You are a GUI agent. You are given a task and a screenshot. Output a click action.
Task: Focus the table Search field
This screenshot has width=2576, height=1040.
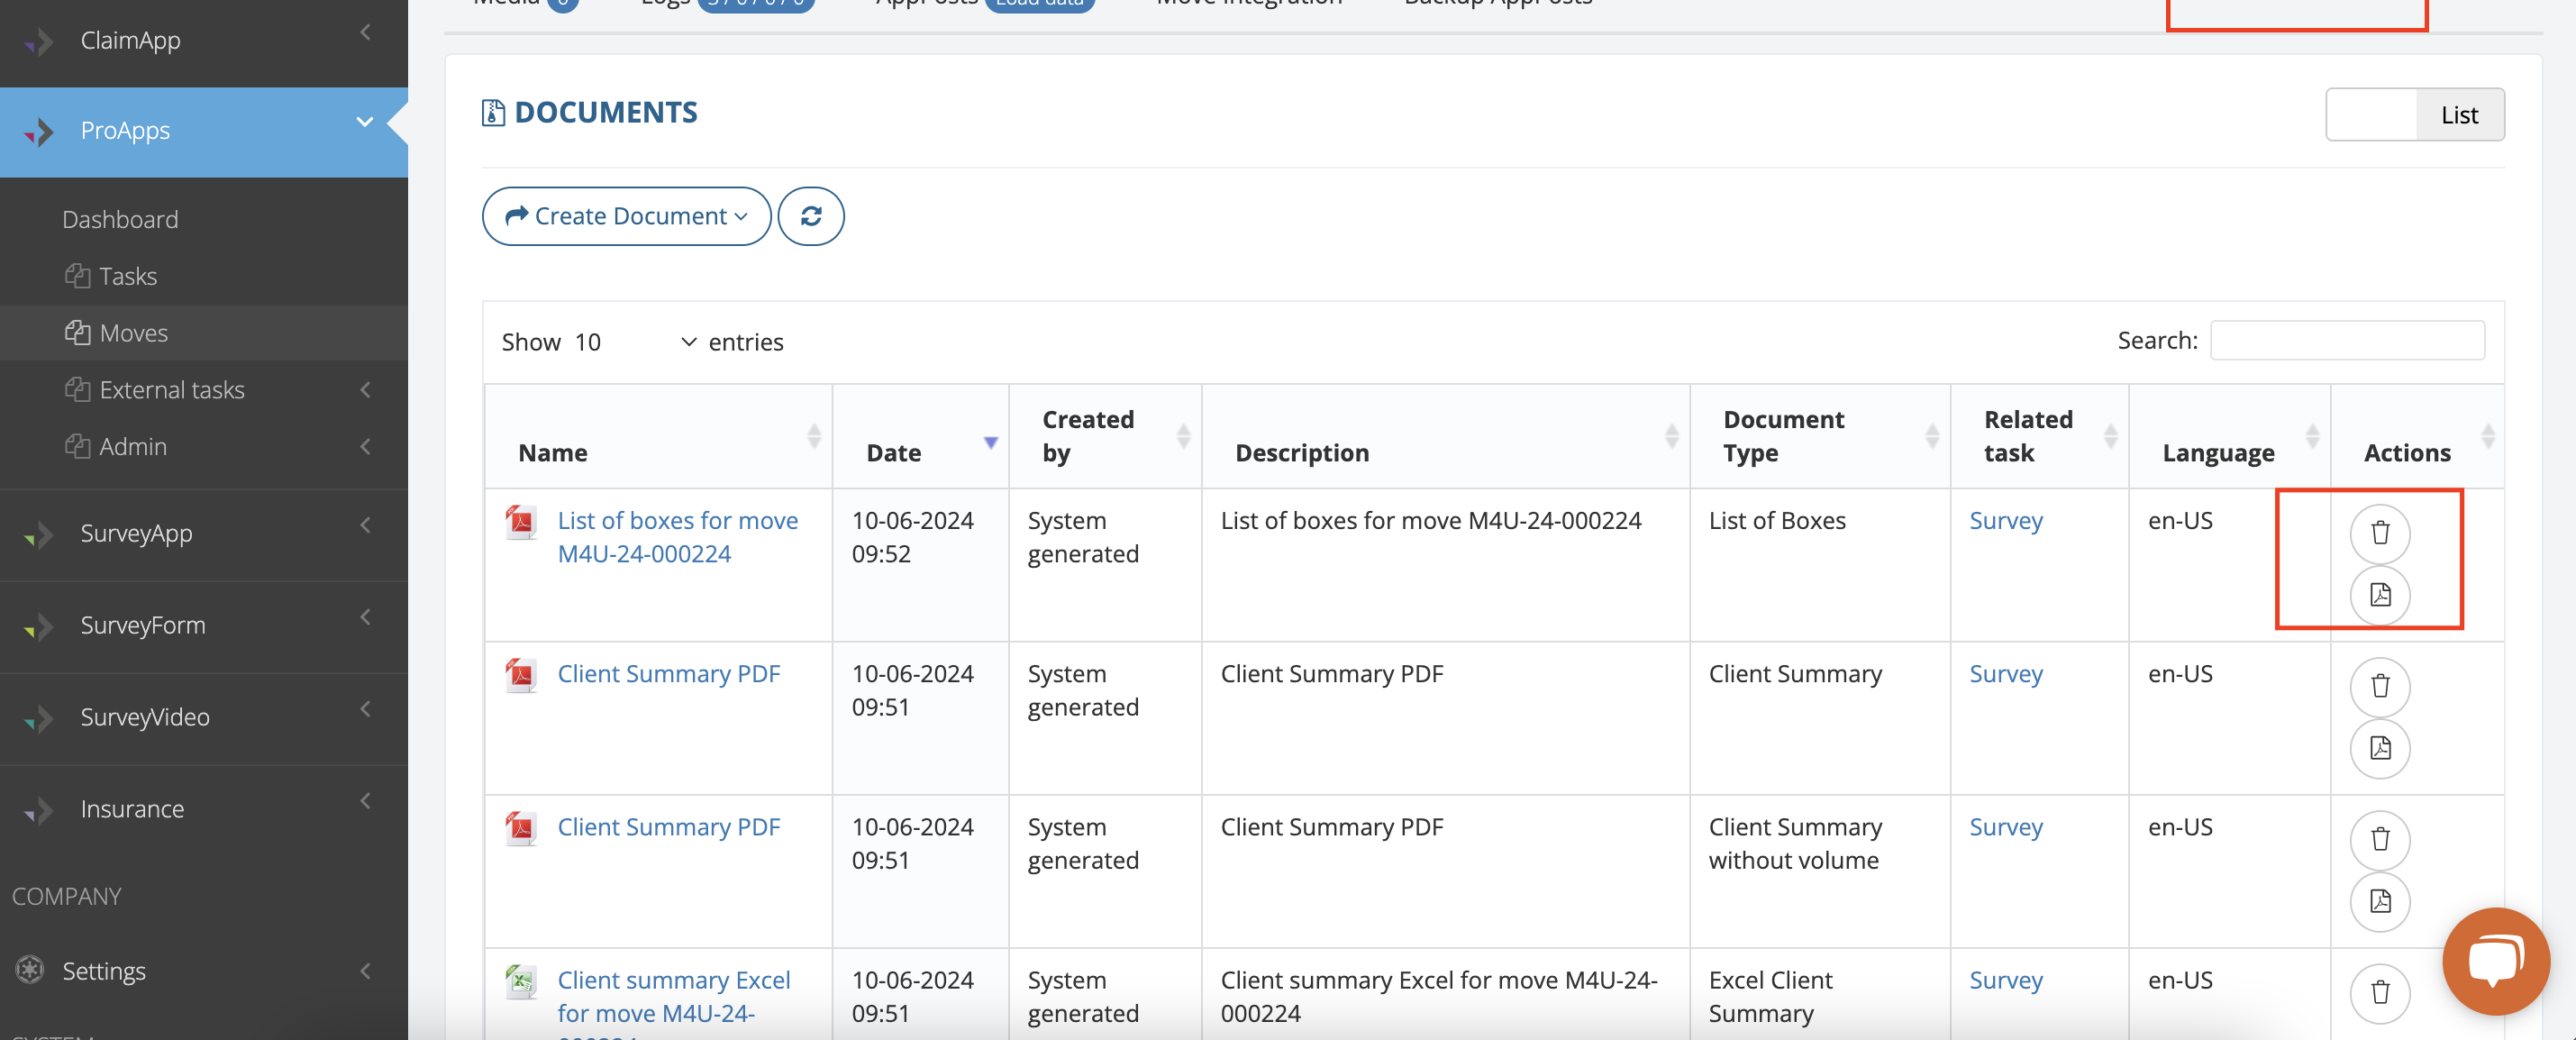(x=2346, y=340)
